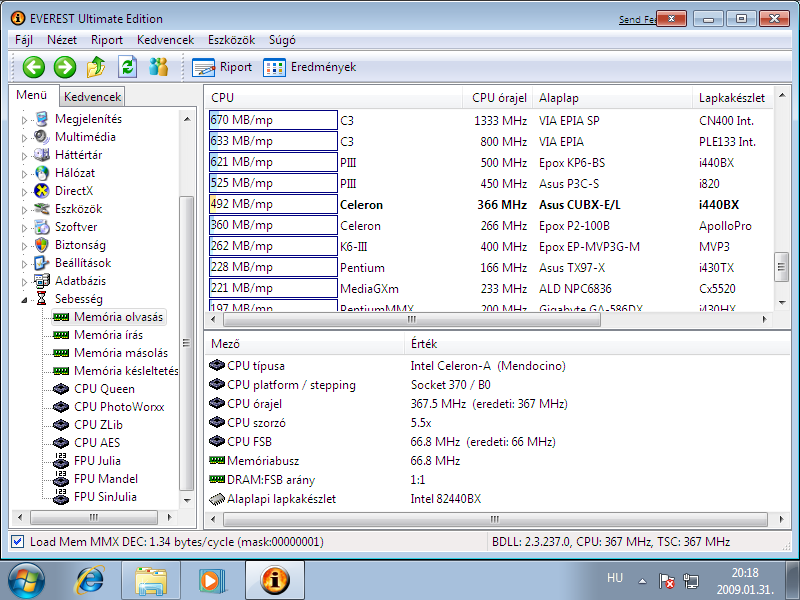Image resolution: width=800 pixels, height=600 pixels.
Task: Select CPU AES benchmark
Action: coord(97,442)
